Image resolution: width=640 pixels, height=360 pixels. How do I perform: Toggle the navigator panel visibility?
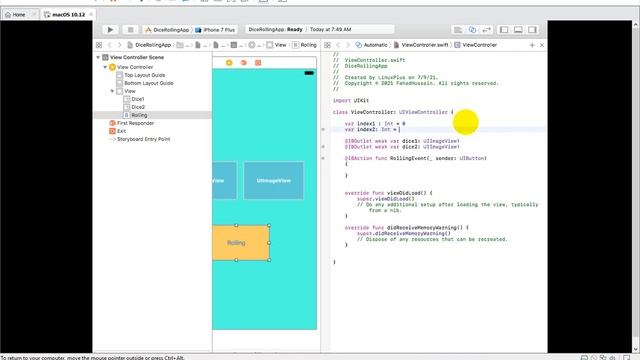[x=504, y=30]
